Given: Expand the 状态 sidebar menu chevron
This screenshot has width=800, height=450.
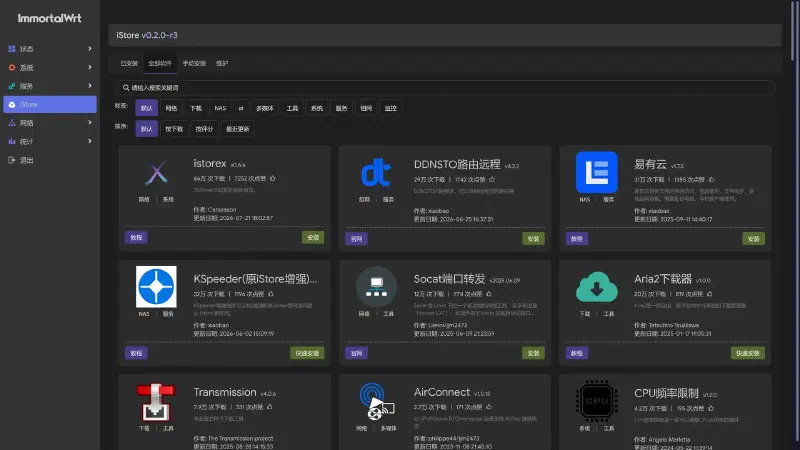Looking at the screenshot, I should point(90,49).
